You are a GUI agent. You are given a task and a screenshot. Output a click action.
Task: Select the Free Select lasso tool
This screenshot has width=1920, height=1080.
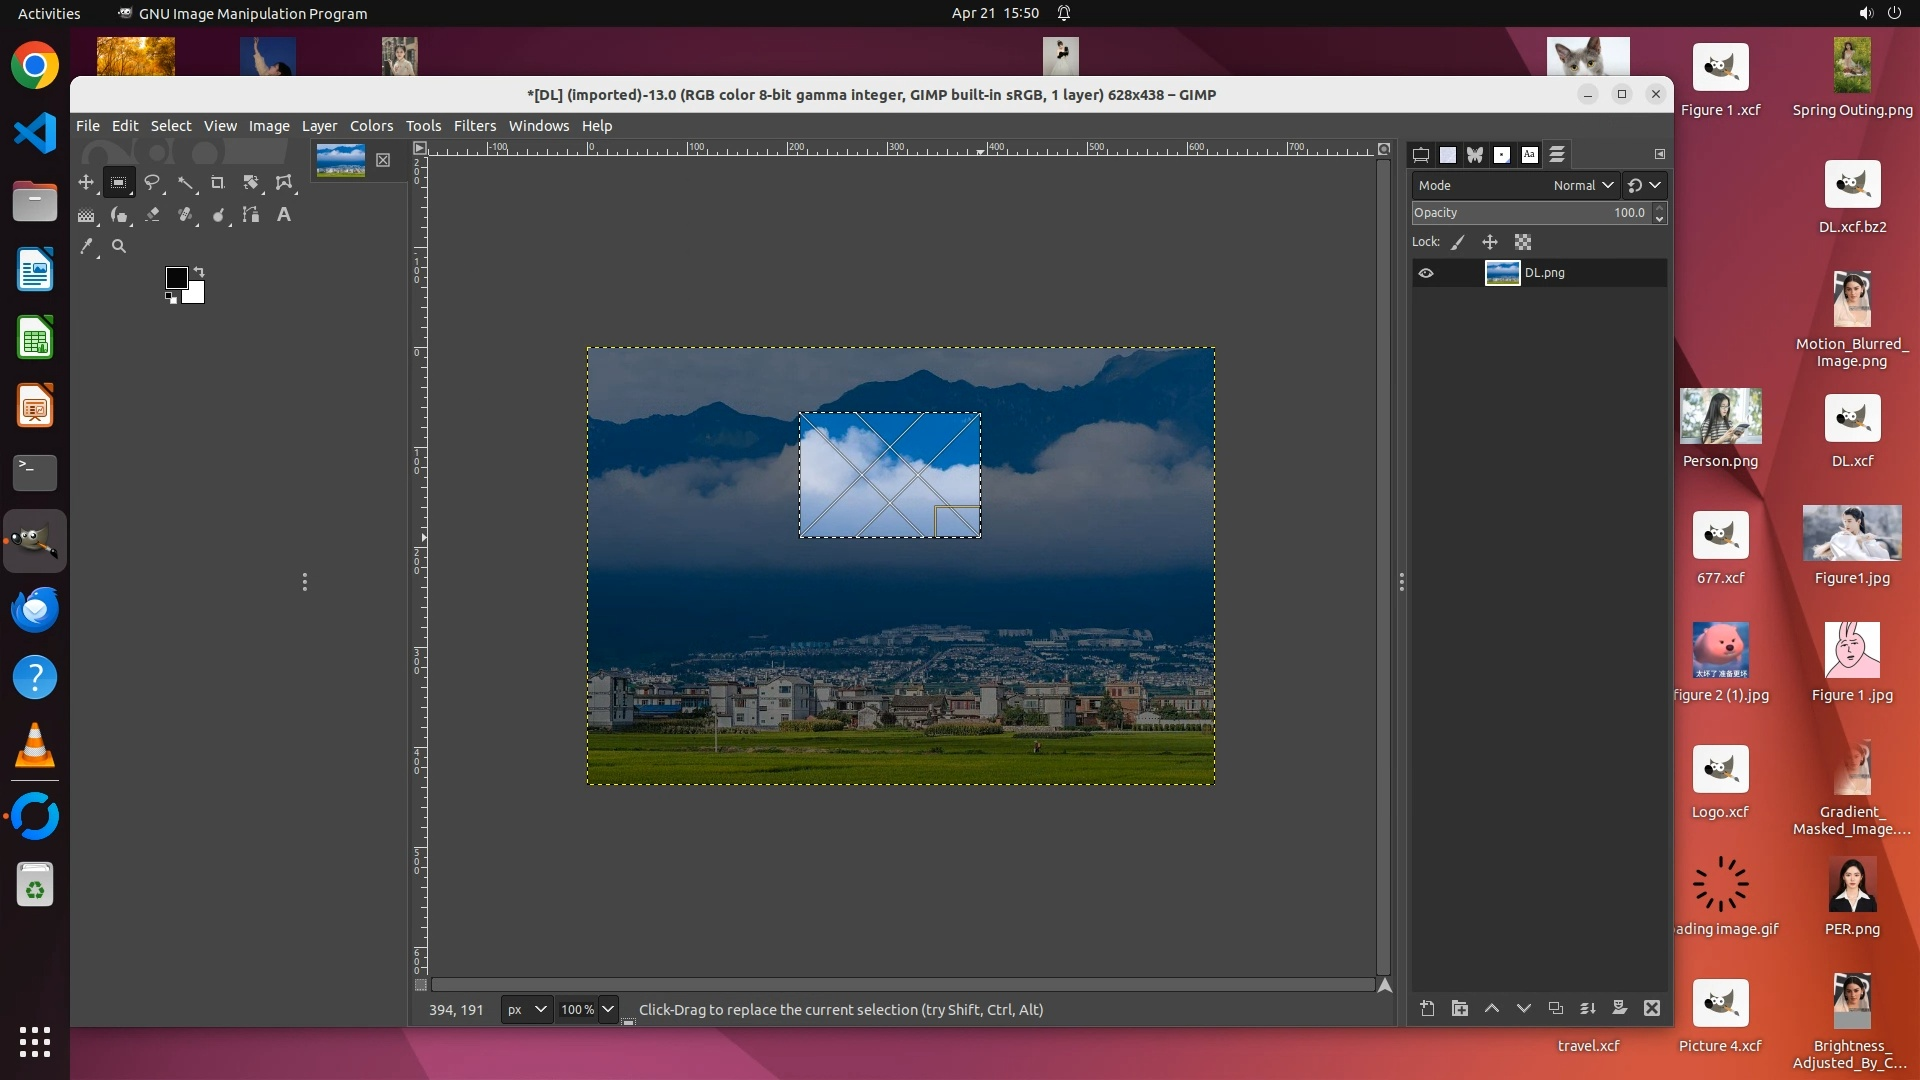click(152, 183)
